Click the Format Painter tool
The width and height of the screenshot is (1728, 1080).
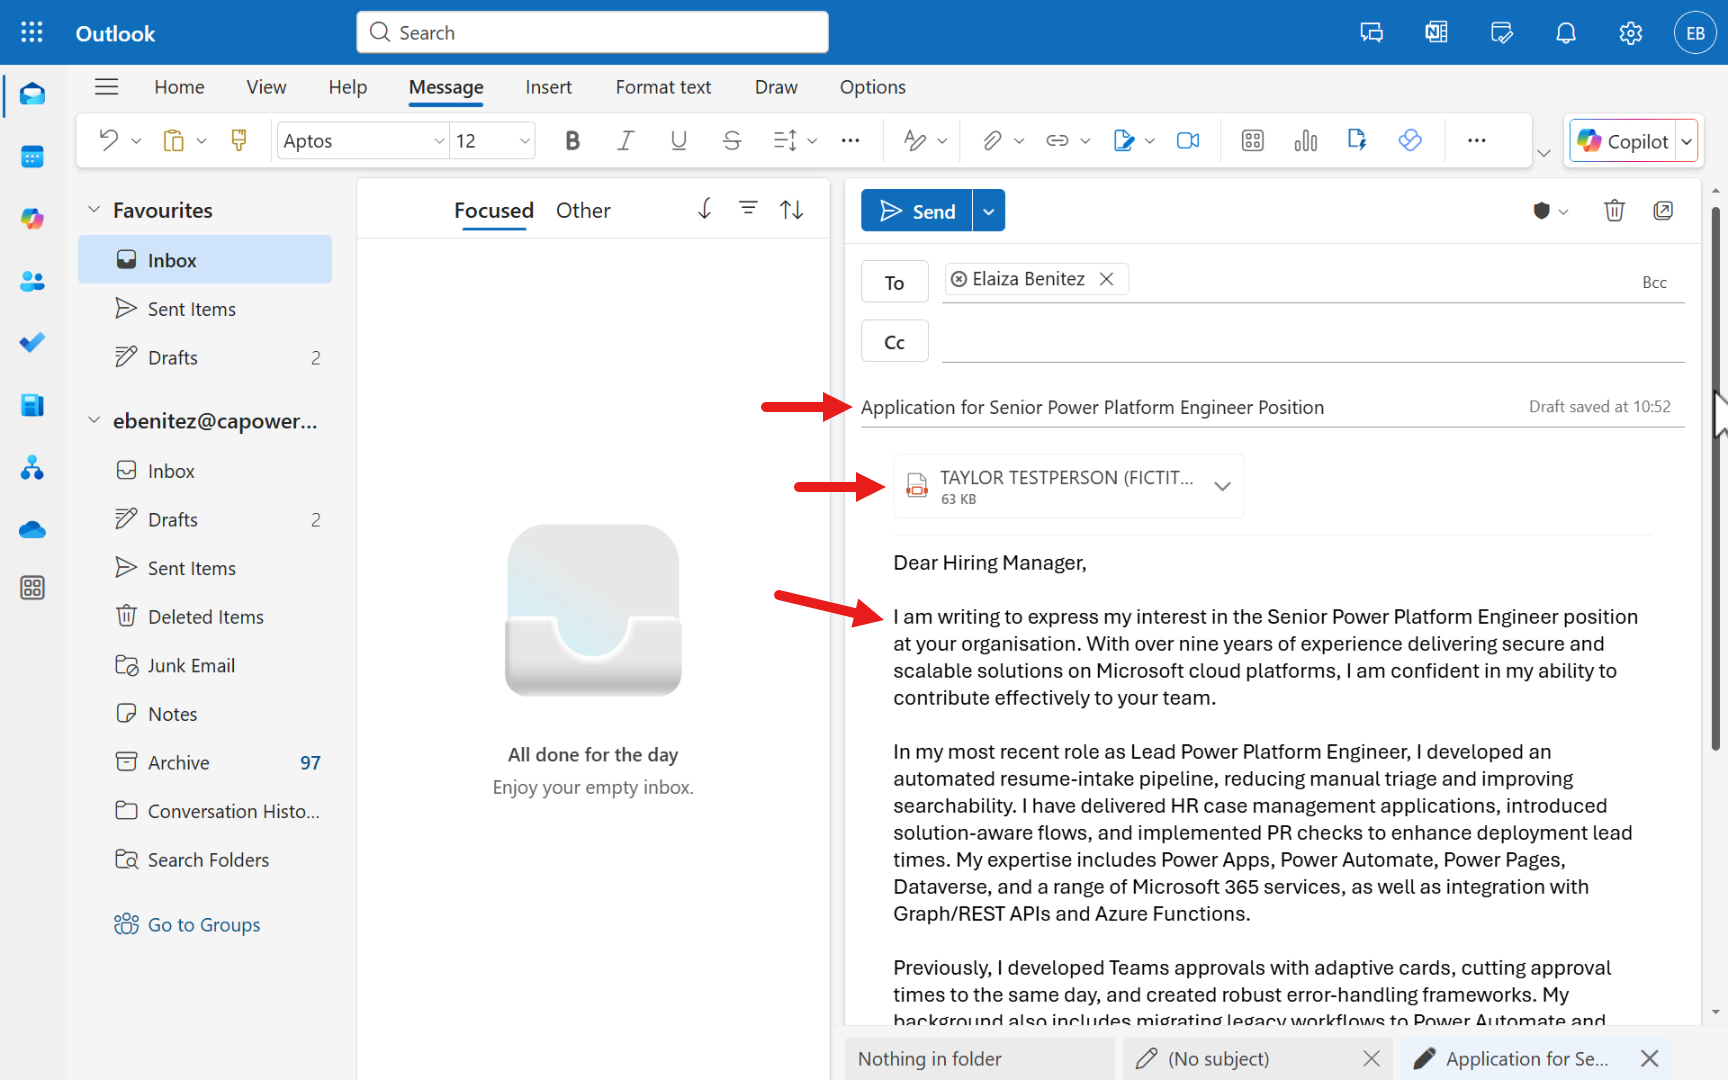[238, 140]
